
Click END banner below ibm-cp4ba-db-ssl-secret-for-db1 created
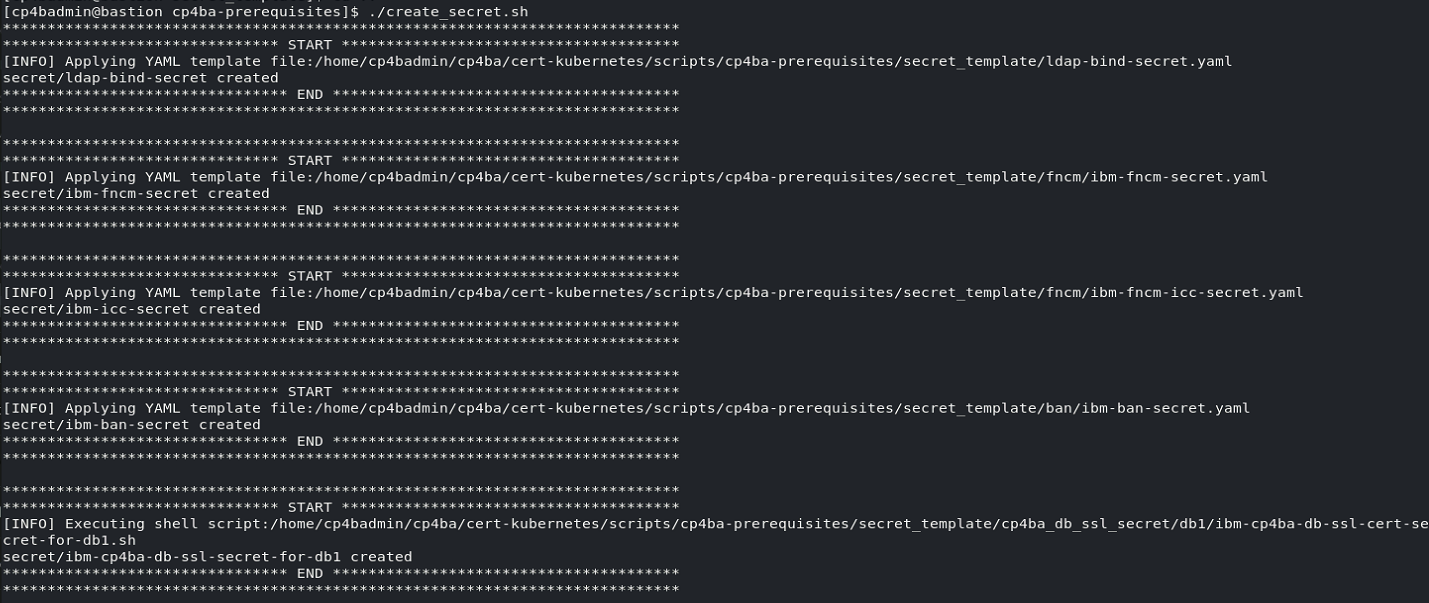[x=310, y=573]
